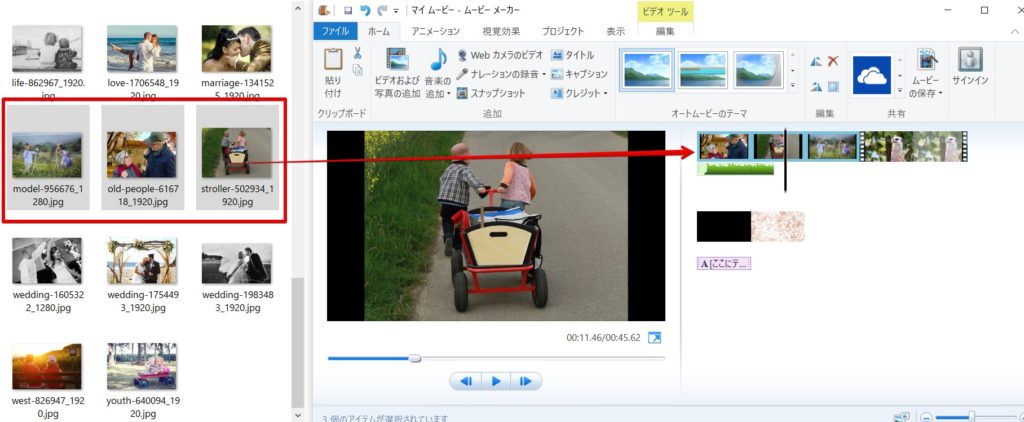Switch to the プロジェクト tab
The height and width of the screenshot is (422, 1024).
point(563,31)
